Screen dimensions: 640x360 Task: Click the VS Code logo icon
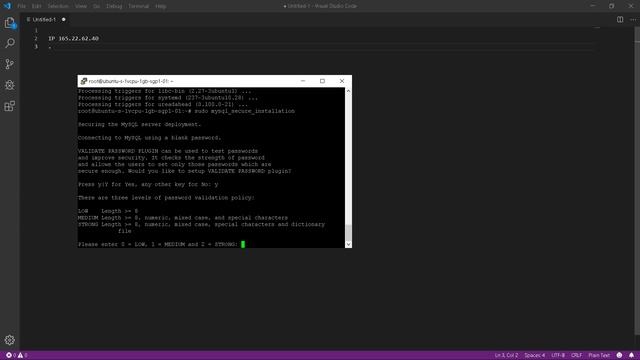(x=7, y=6)
